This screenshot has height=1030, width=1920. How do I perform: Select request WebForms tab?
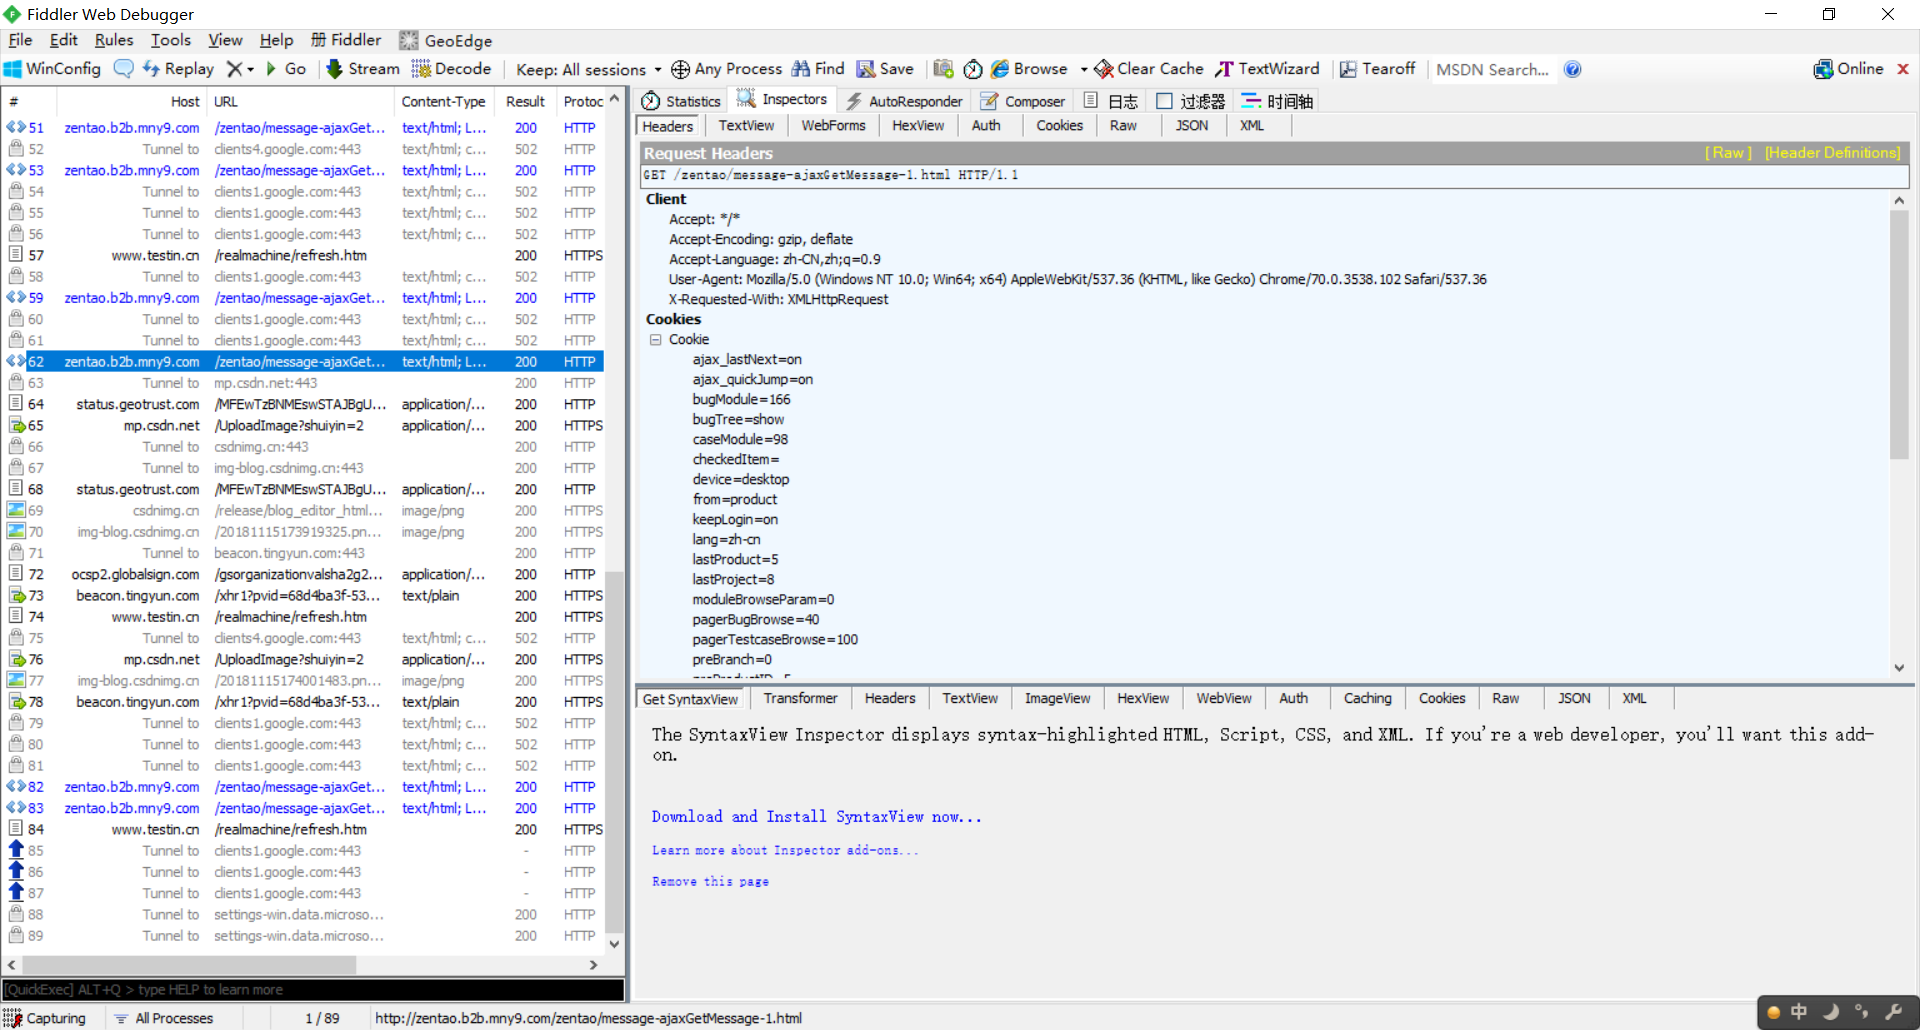[833, 126]
